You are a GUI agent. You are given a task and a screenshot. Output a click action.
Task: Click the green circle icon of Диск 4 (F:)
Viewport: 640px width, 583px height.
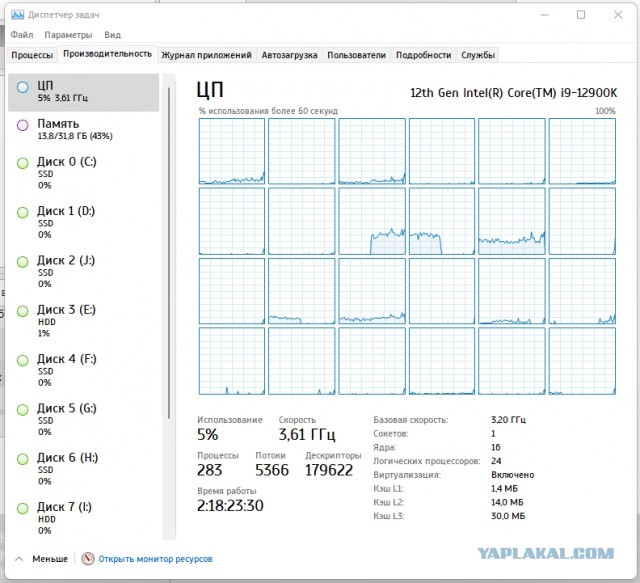click(22, 360)
